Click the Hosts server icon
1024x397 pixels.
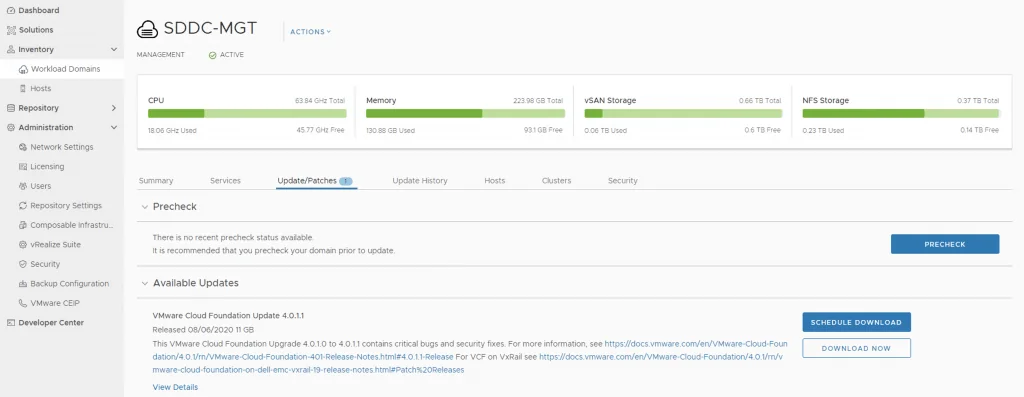point(24,89)
